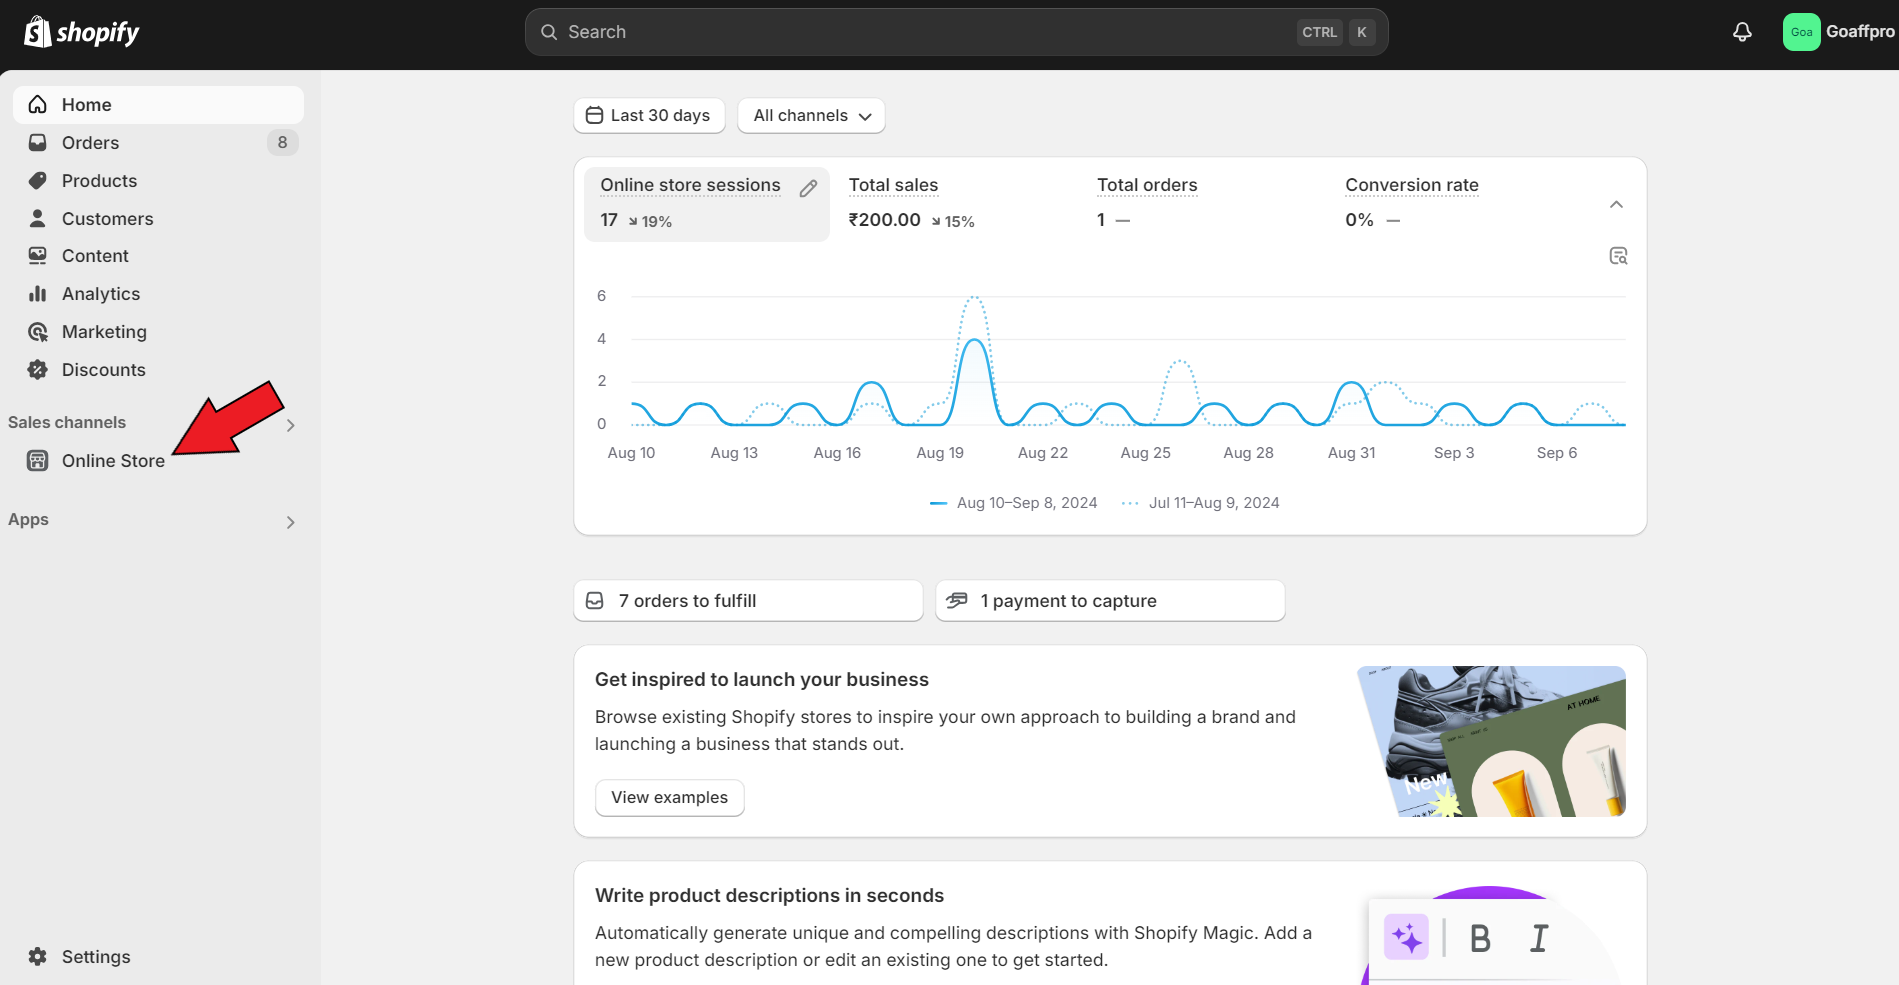Open the Last 30 days date picker

(x=649, y=116)
